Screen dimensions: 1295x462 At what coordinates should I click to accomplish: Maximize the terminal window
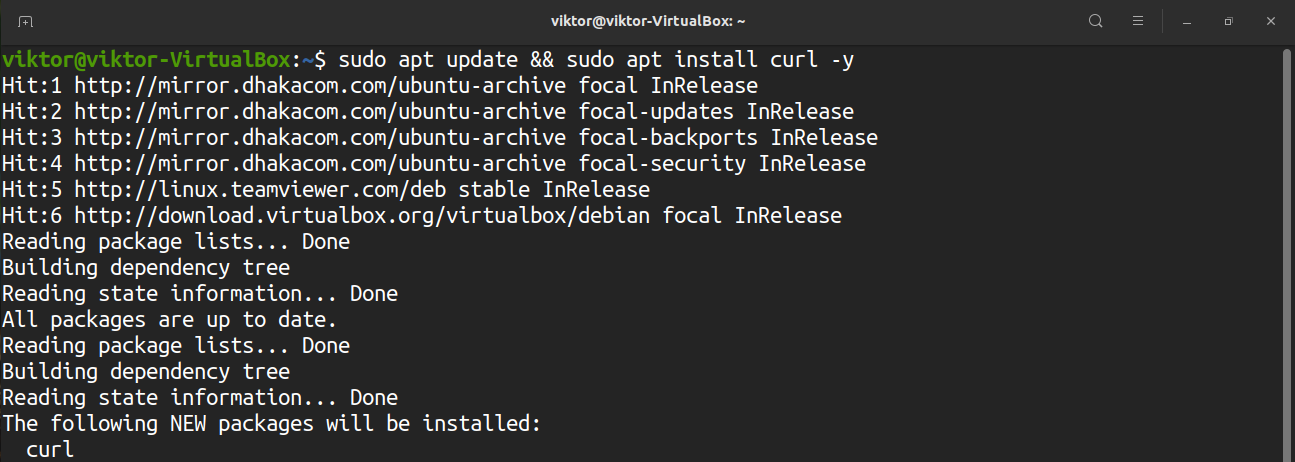[x=1229, y=21]
